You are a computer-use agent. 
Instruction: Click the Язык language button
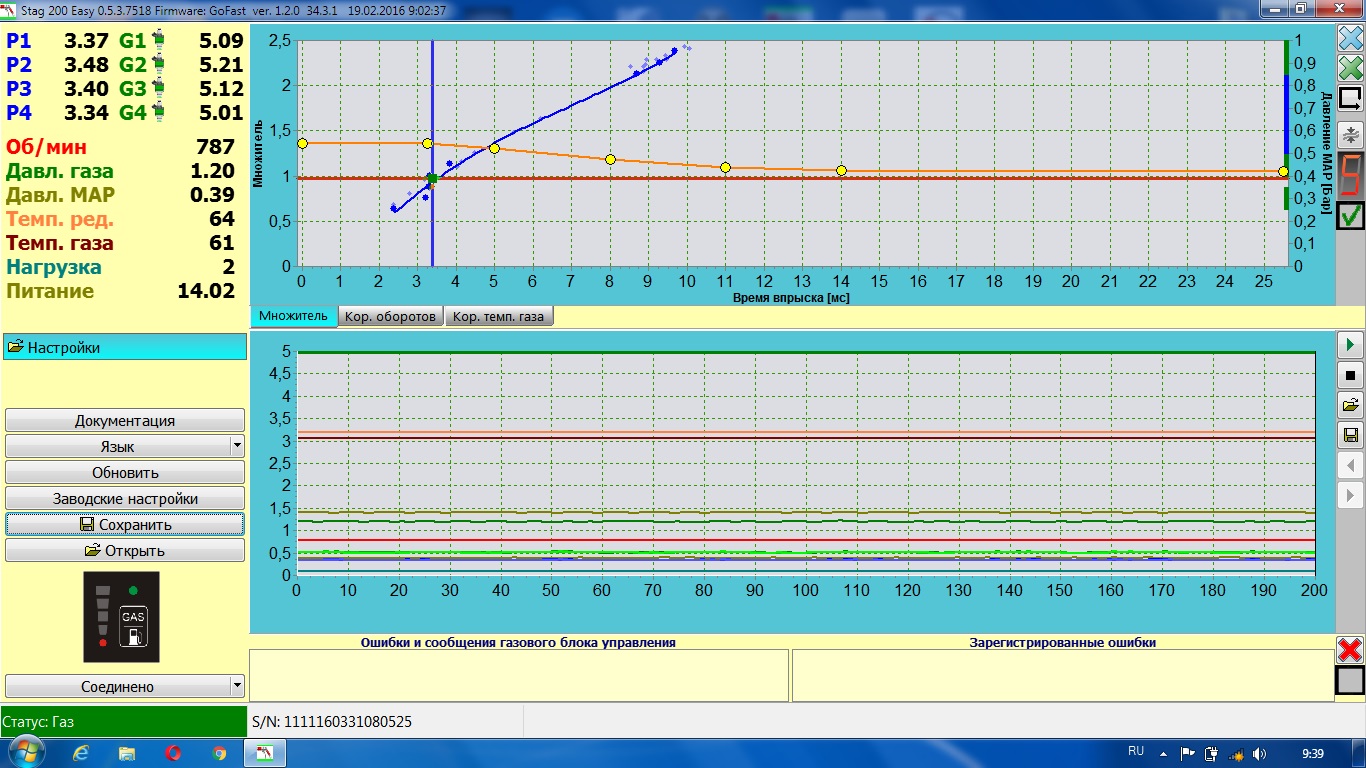click(x=118, y=447)
